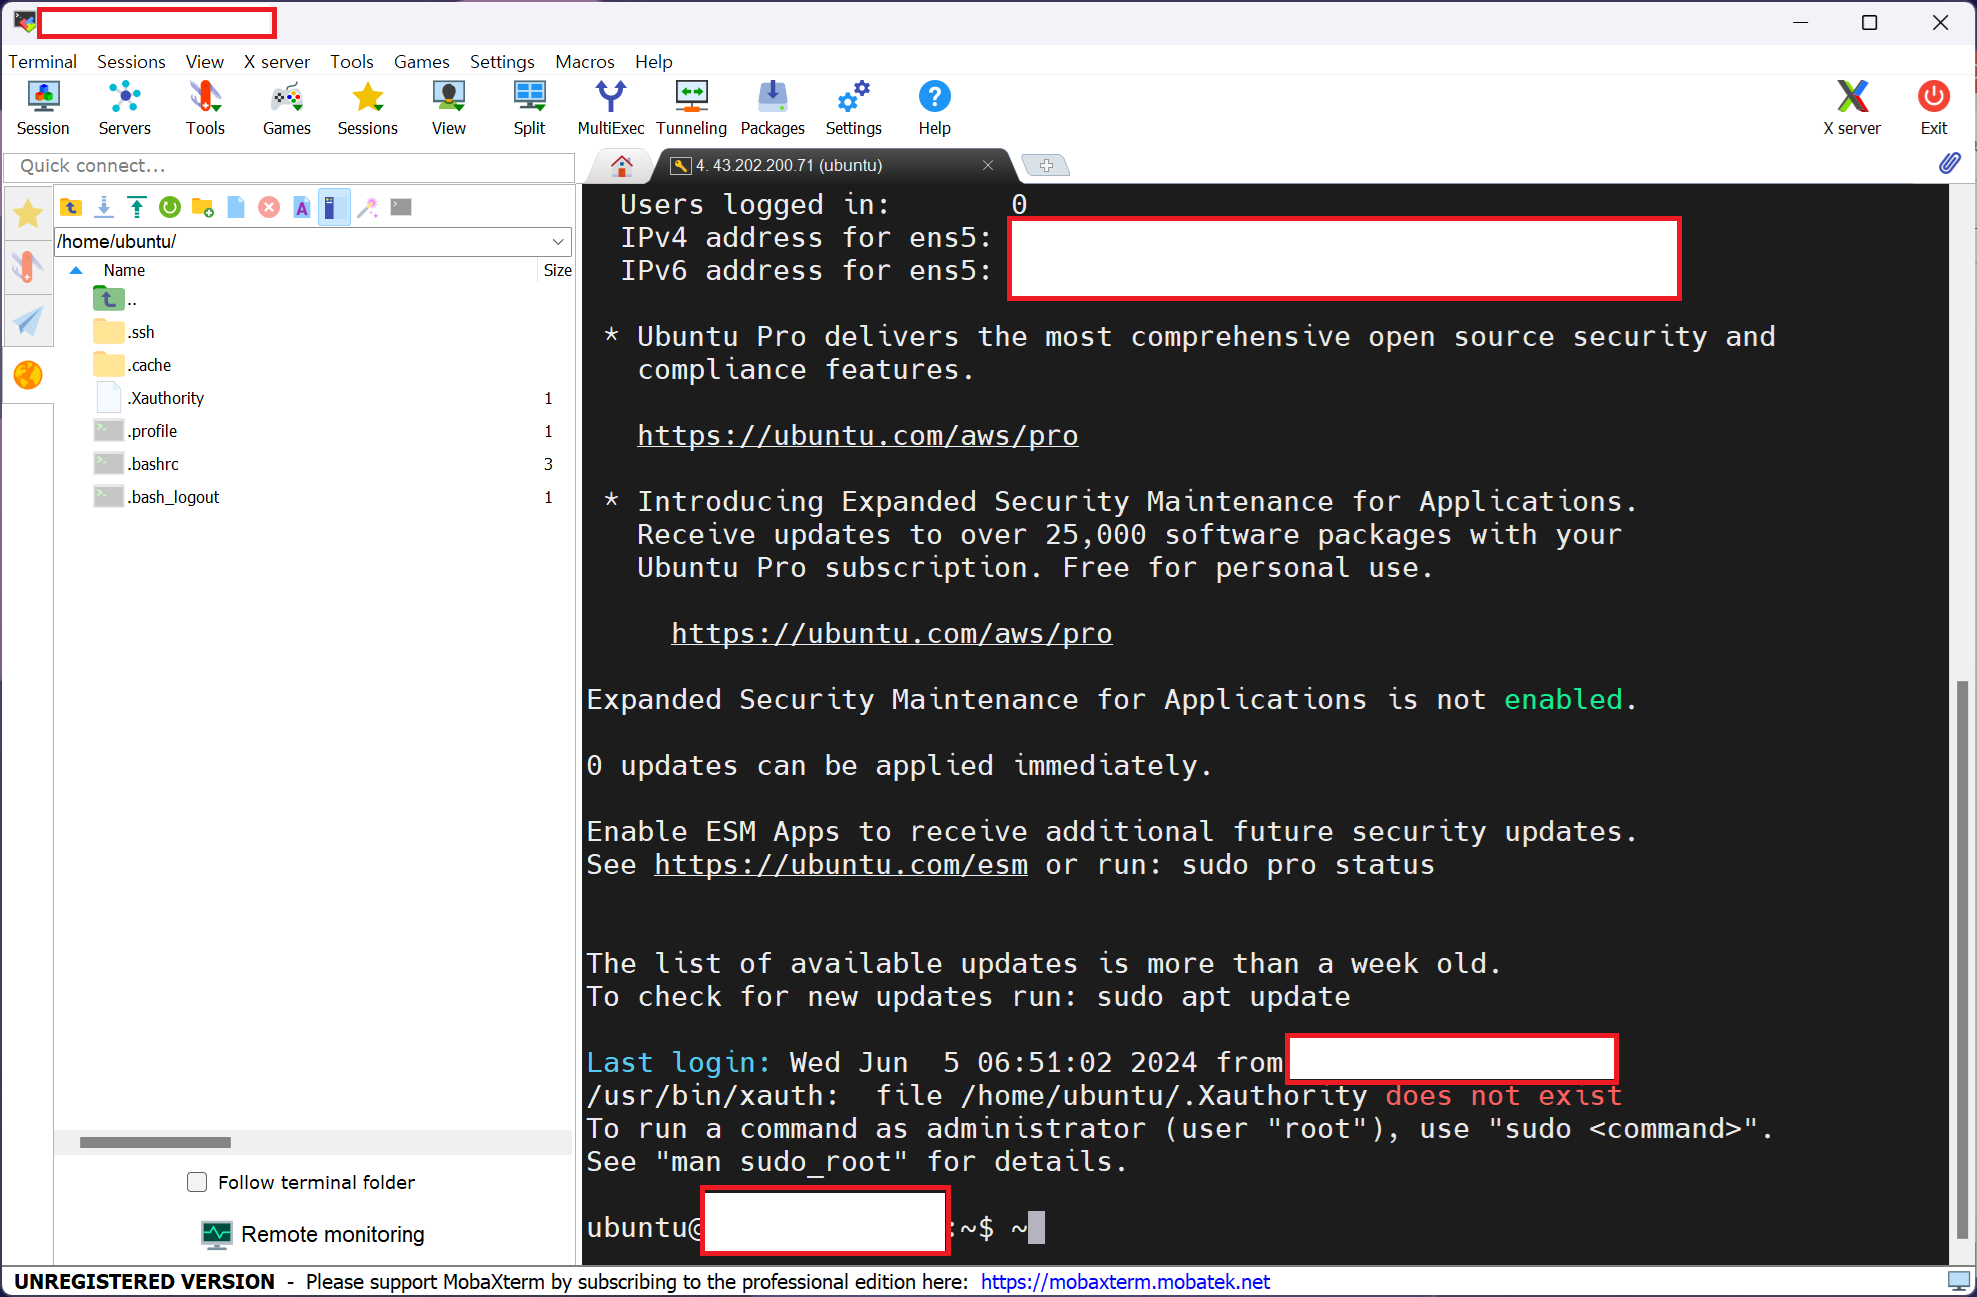Delete the selected remote file
The image size is (1977, 1297).
point(269,207)
